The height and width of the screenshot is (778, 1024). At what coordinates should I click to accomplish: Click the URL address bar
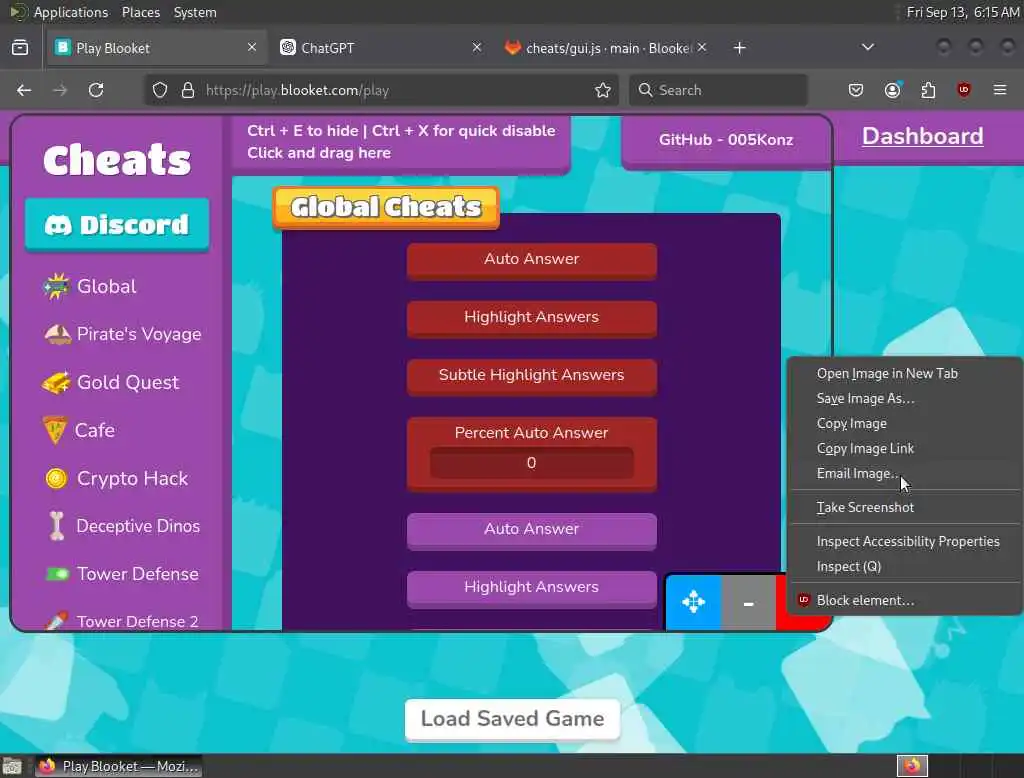coord(381,90)
